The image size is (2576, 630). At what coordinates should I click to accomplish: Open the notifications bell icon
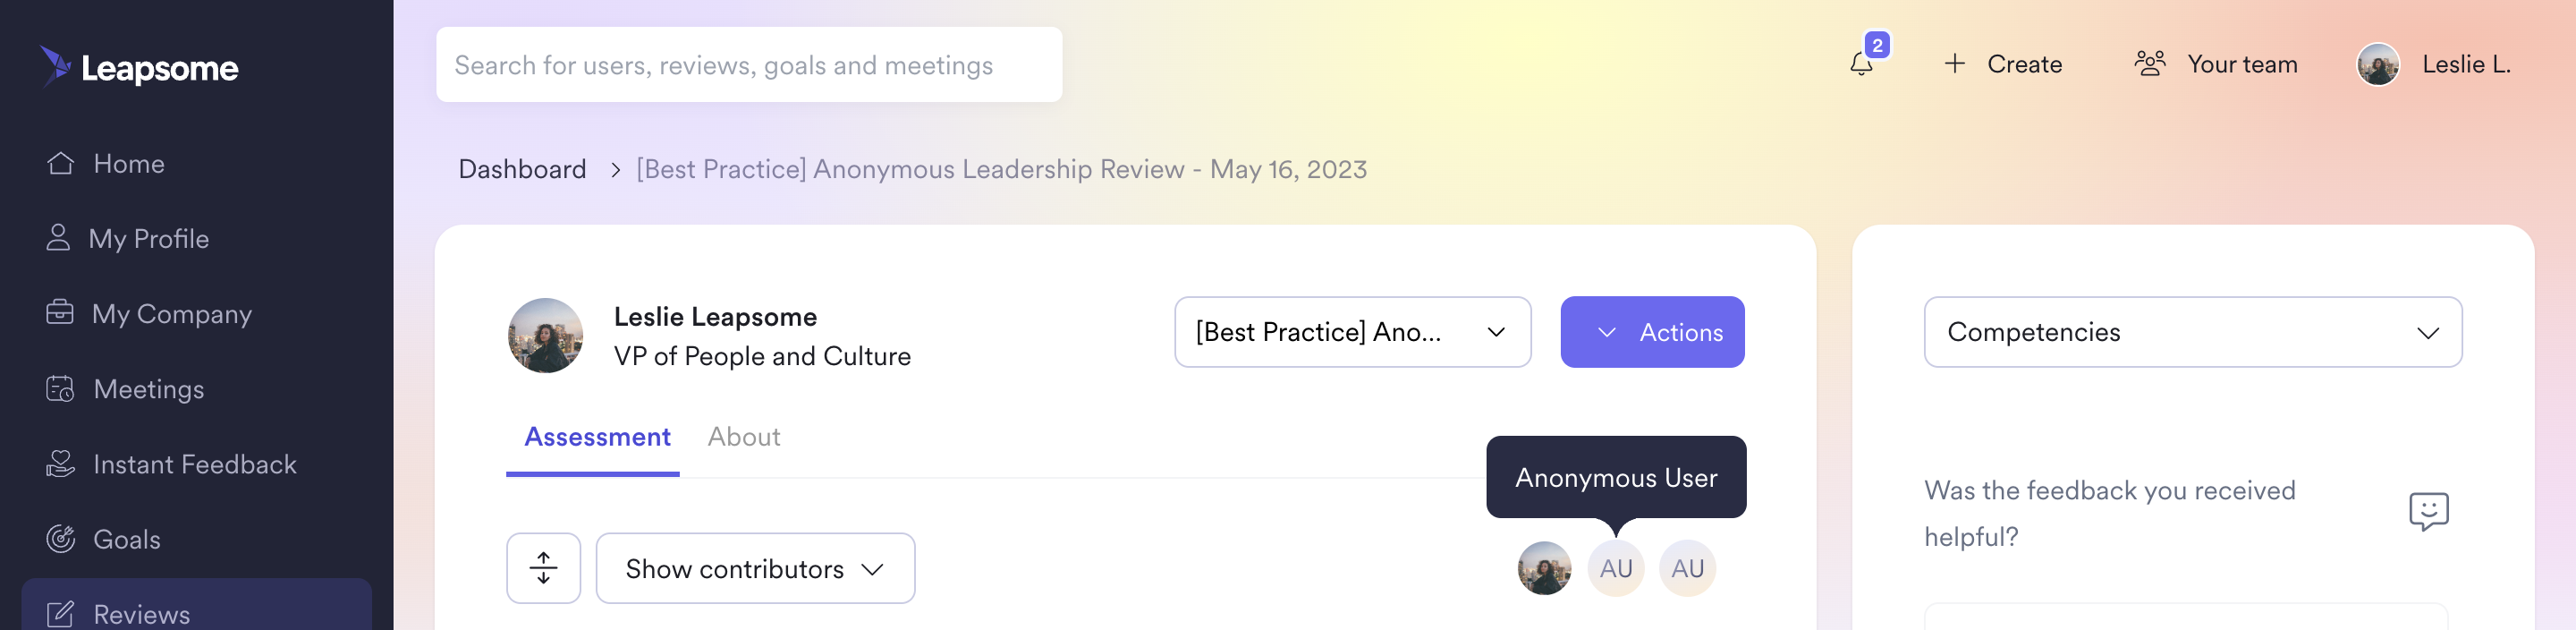(x=1861, y=64)
